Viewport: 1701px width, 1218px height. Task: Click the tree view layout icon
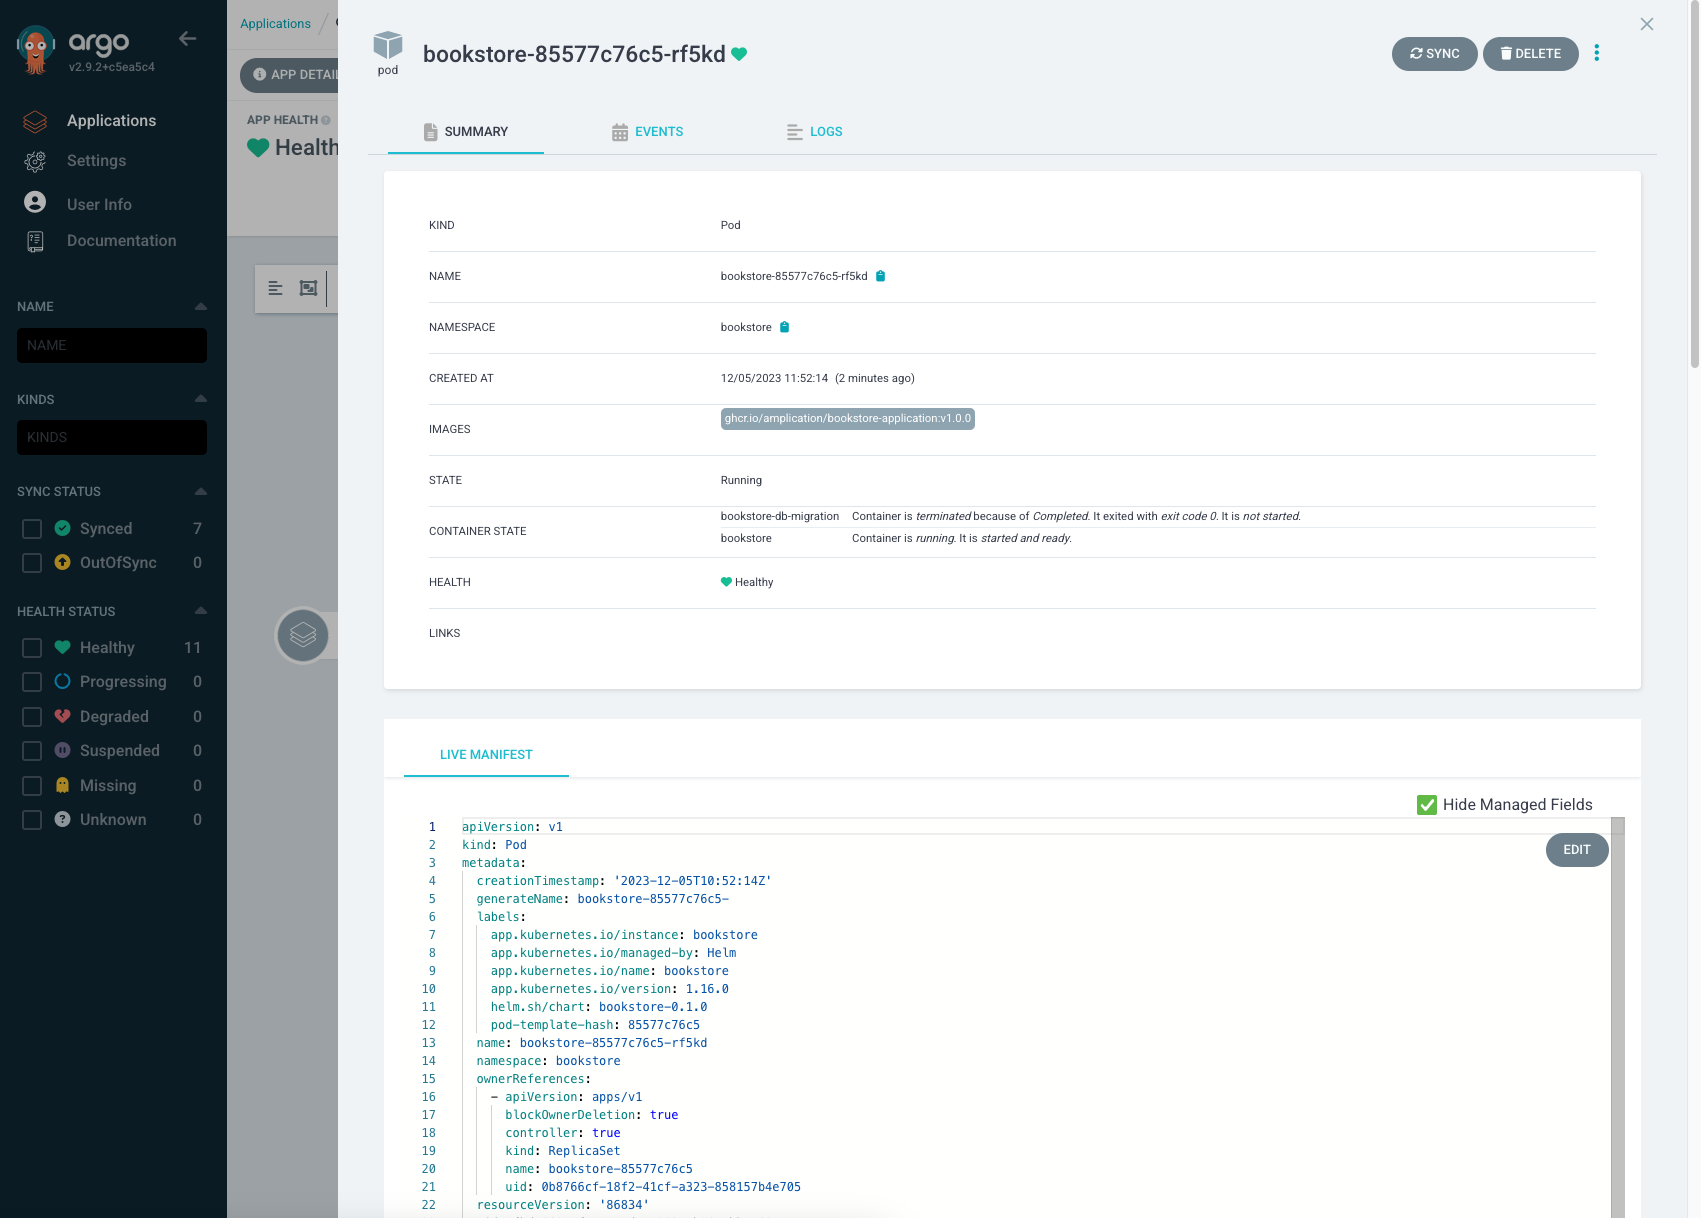[x=275, y=288]
